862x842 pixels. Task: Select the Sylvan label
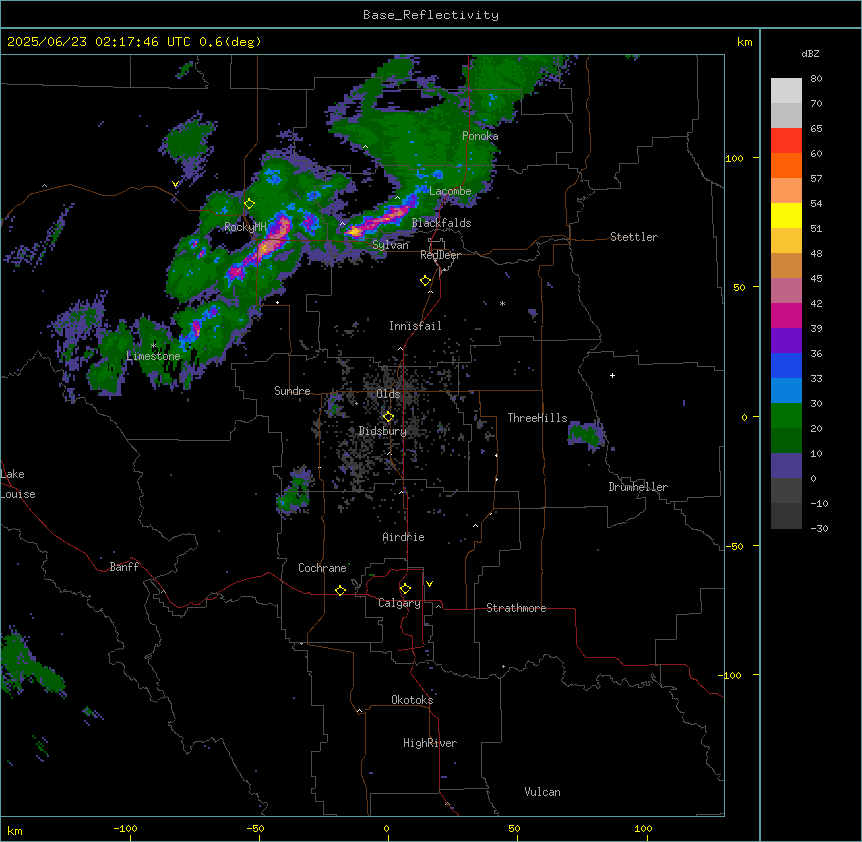[x=390, y=245]
